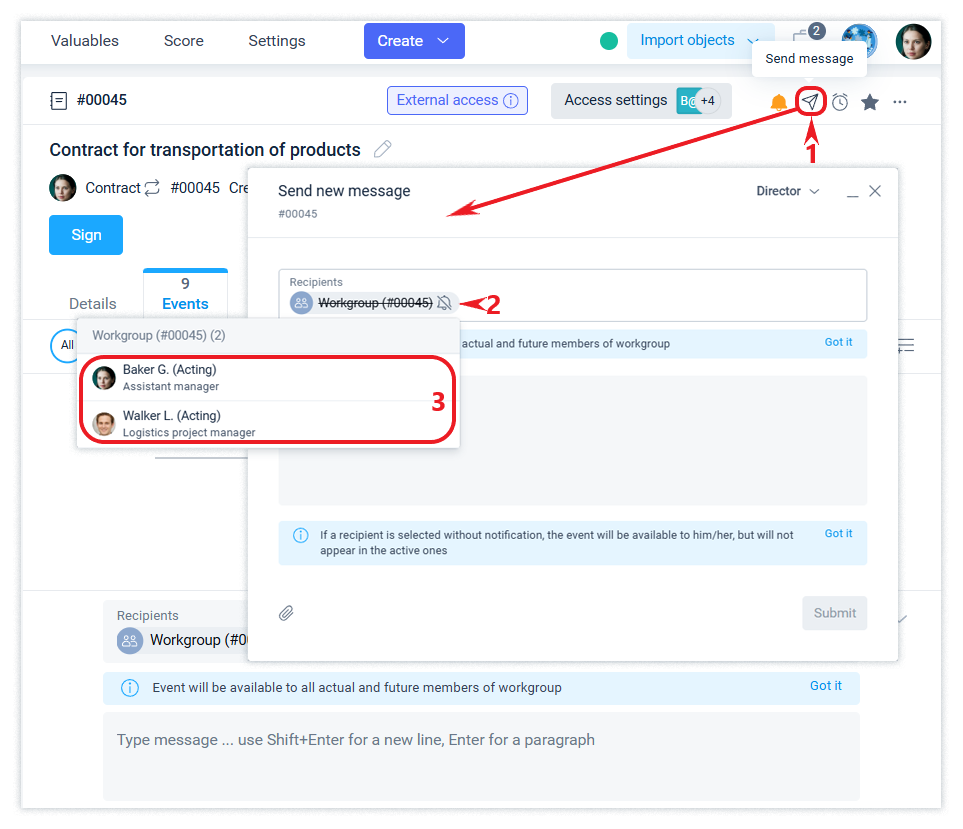Click the user profile avatar at top right

(x=912, y=41)
